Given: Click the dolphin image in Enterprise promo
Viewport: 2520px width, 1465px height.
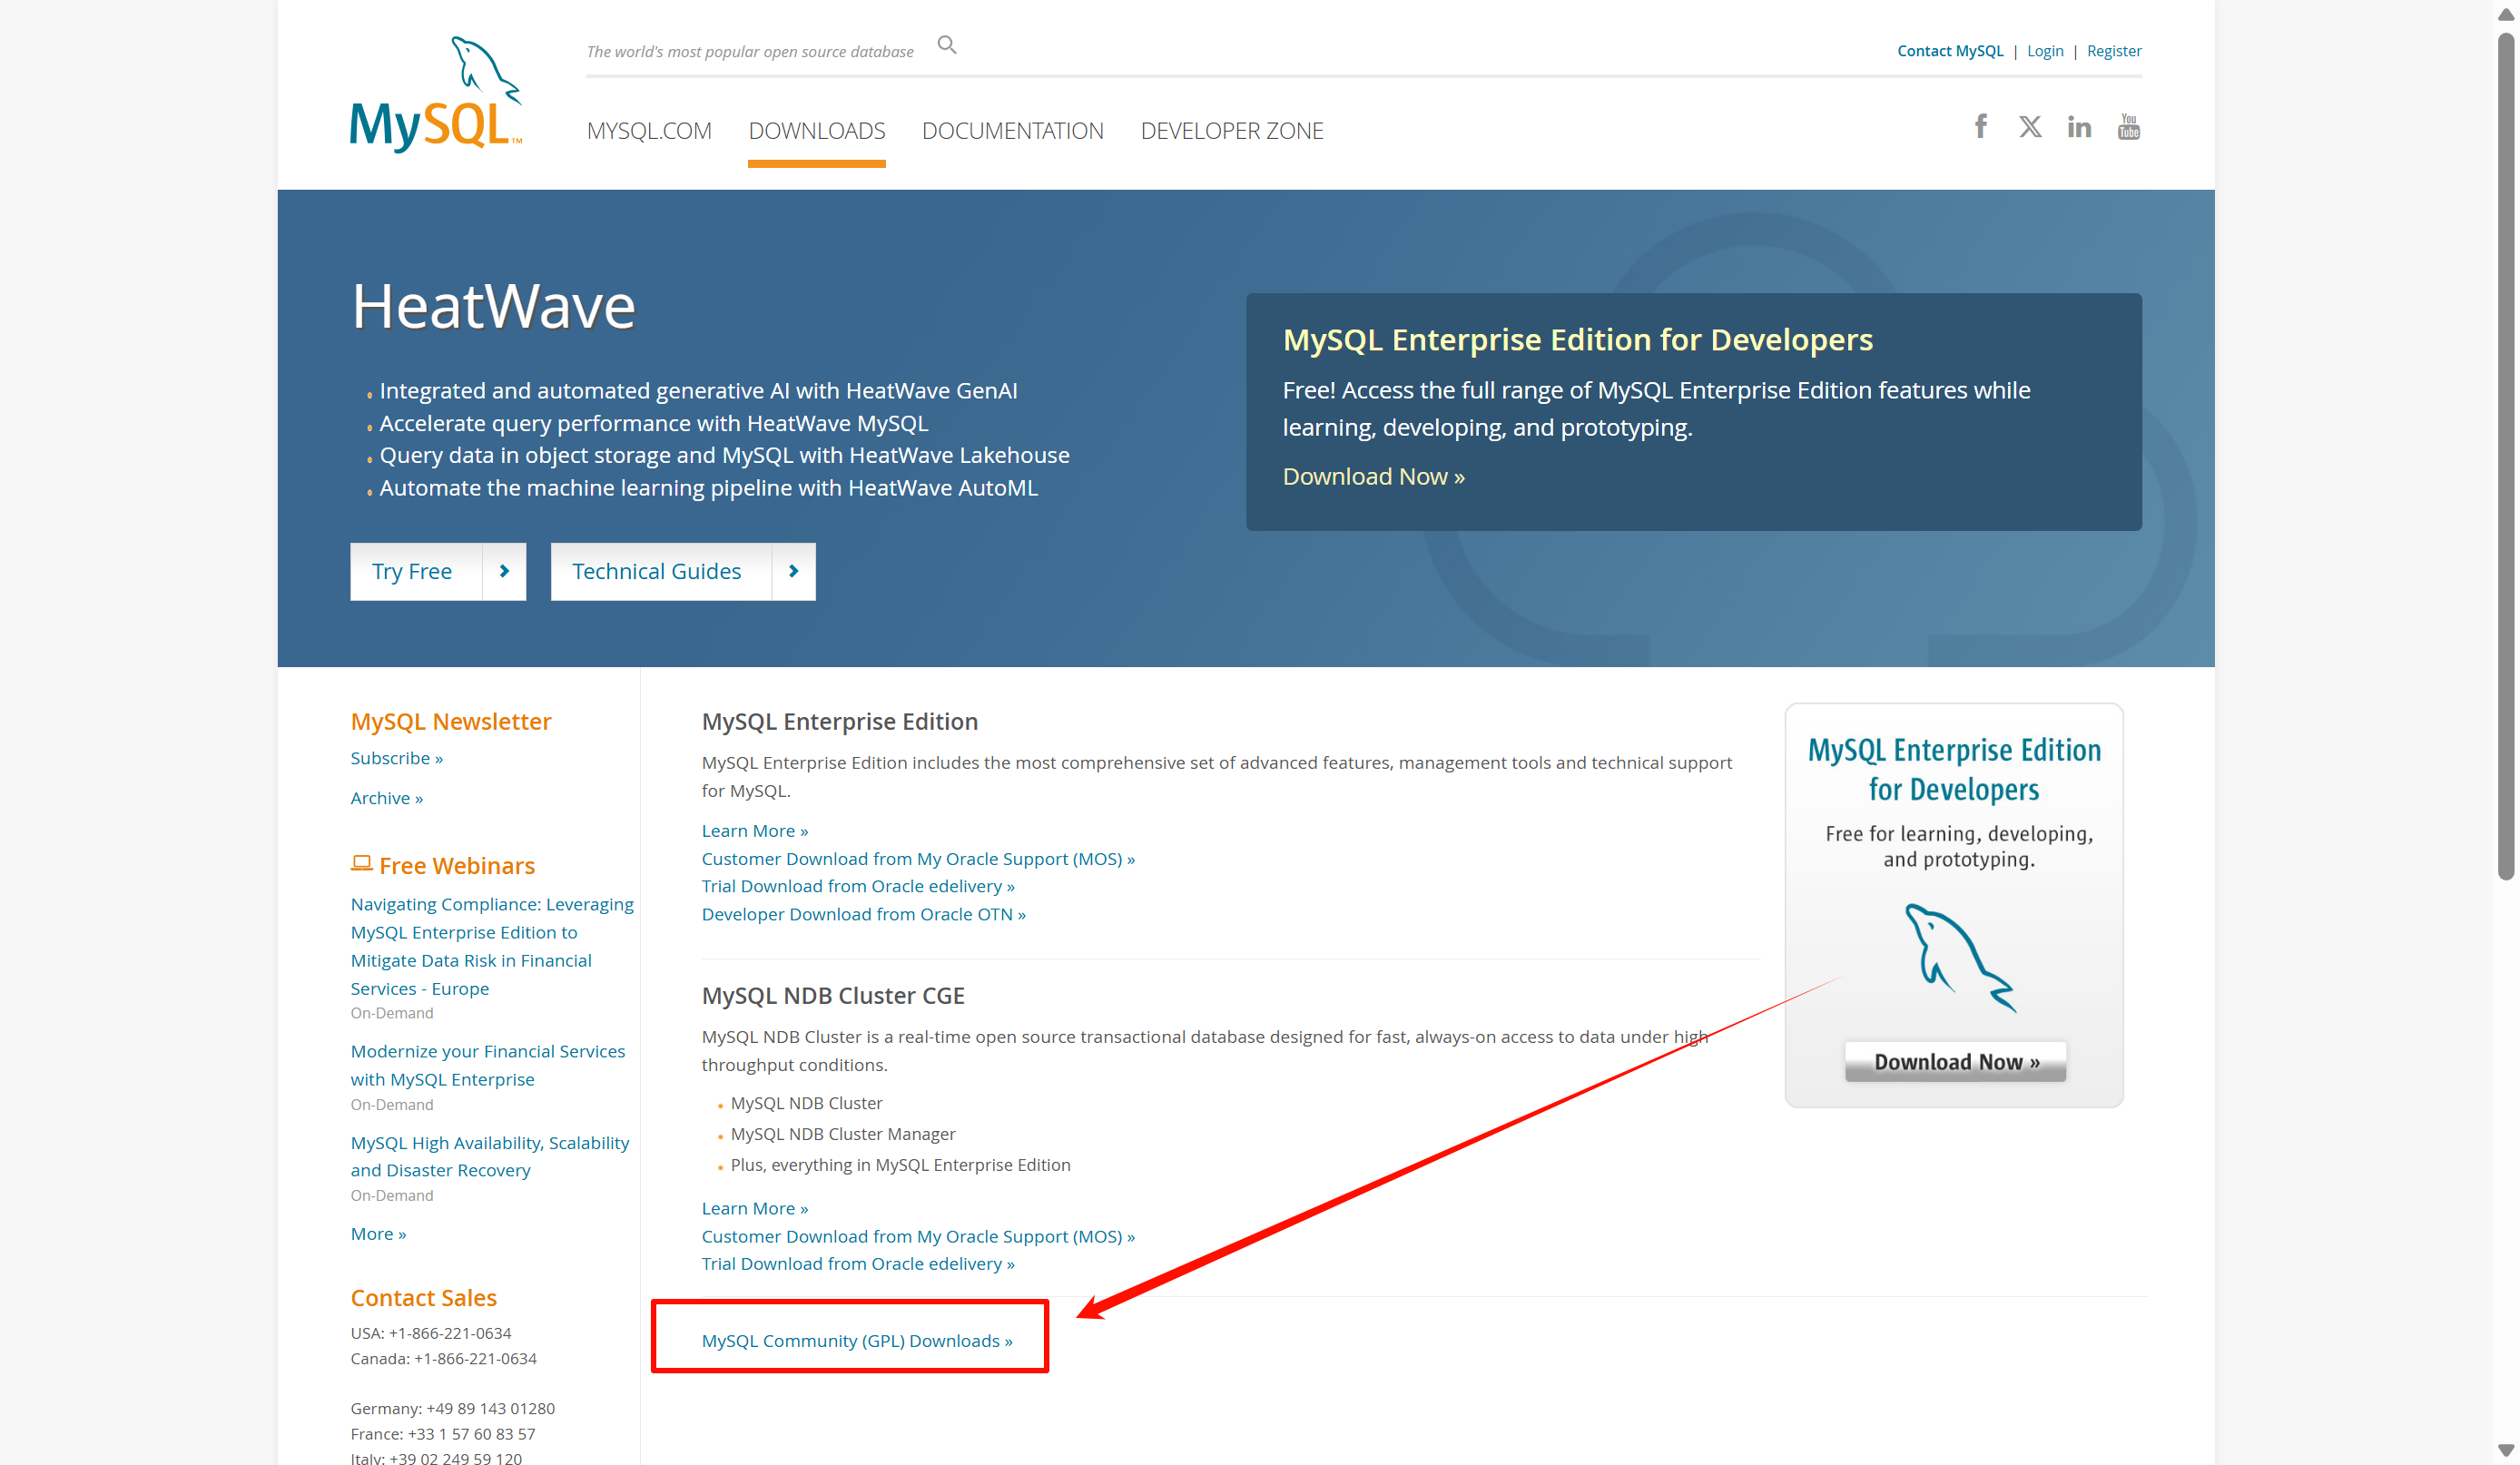Looking at the screenshot, I should coord(1958,957).
